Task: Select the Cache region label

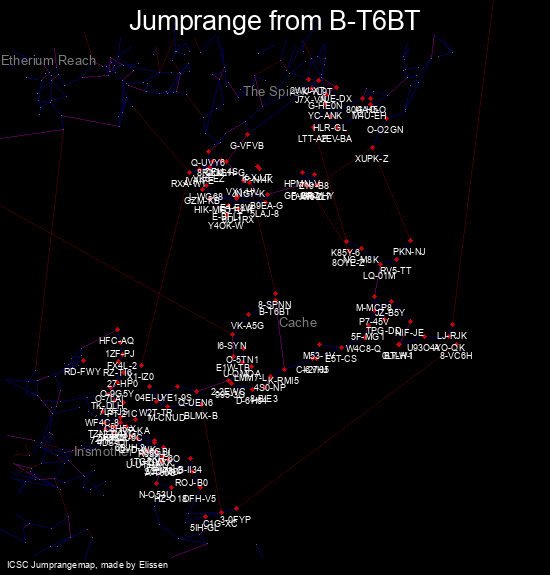Action: point(298,323)
